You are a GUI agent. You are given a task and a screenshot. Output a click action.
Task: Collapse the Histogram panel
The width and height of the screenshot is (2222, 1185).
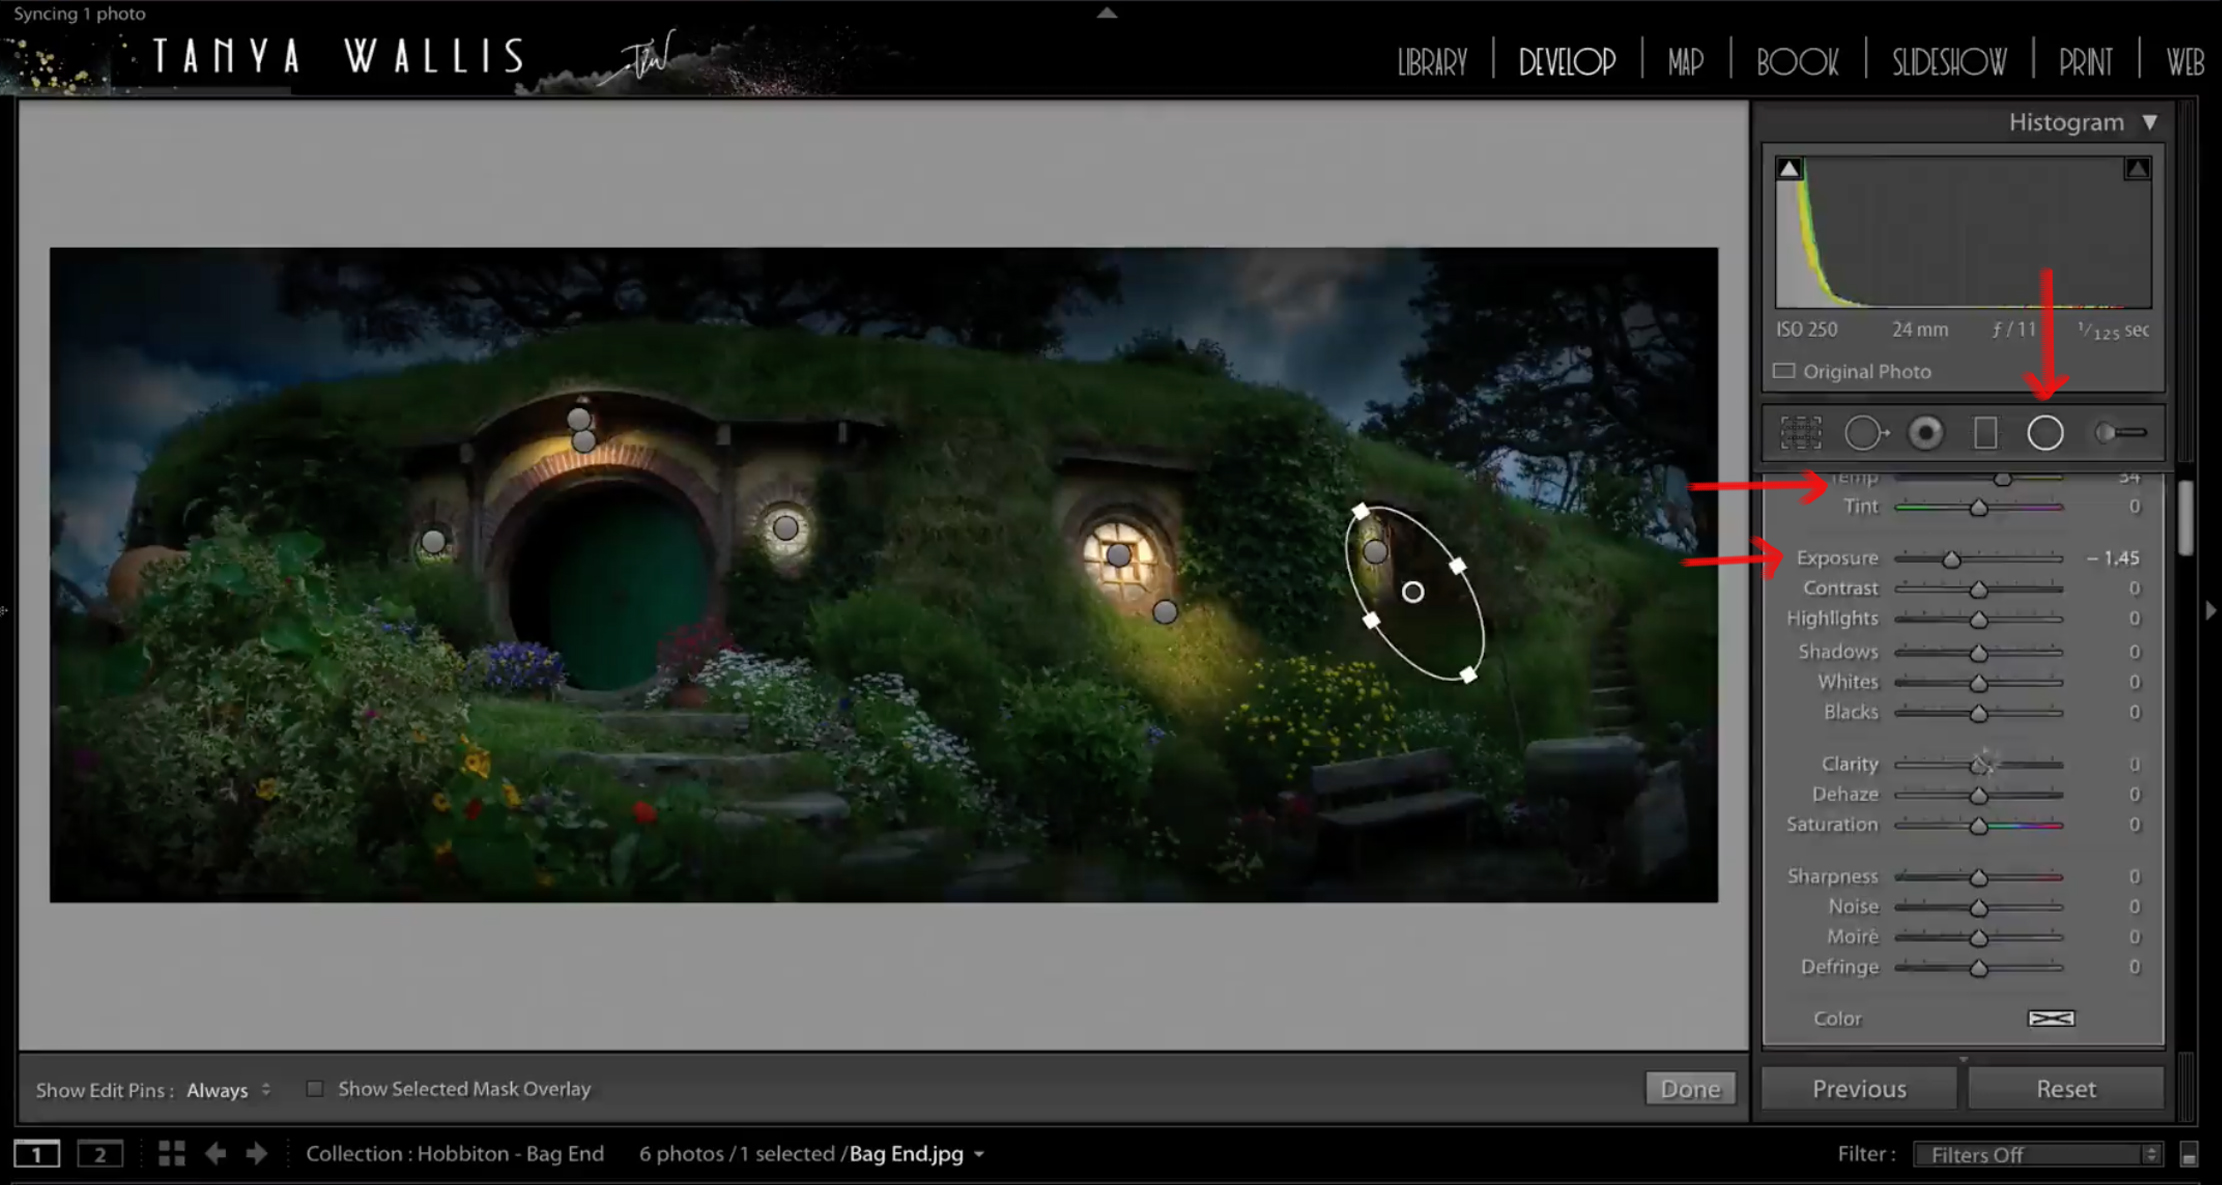click(x=2150, y=122)
